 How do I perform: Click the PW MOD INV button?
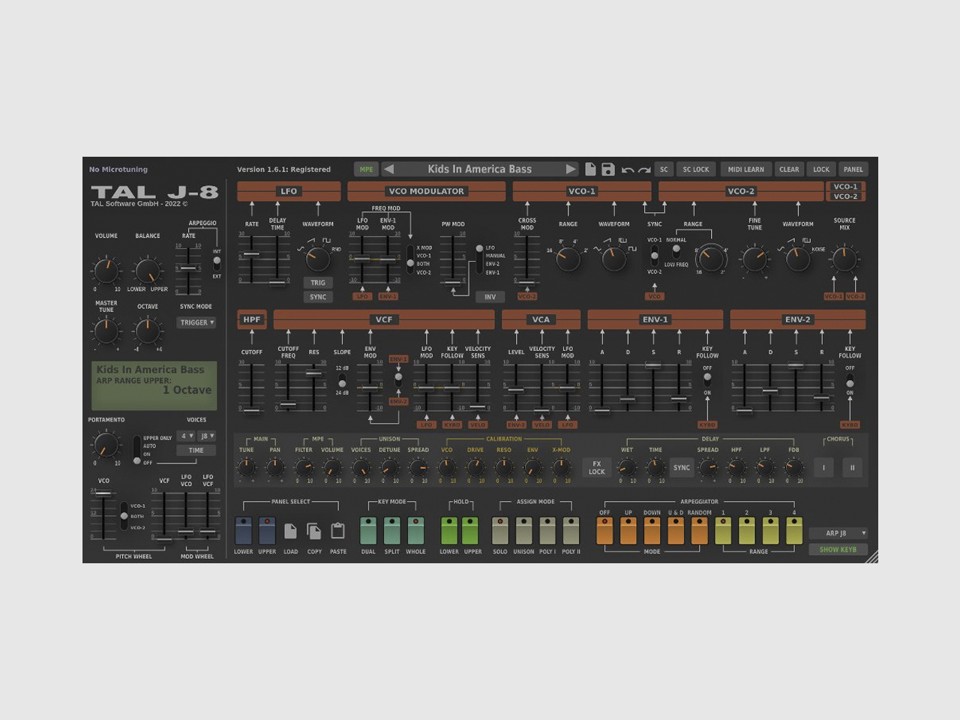pos(490,297)
